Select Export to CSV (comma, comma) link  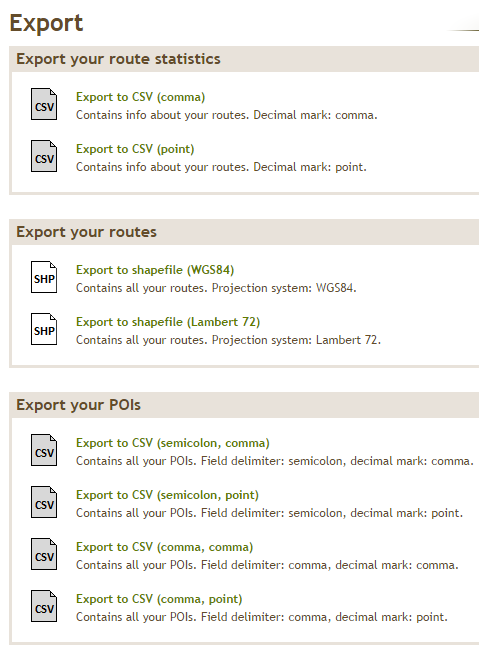[x=164, y=547]
